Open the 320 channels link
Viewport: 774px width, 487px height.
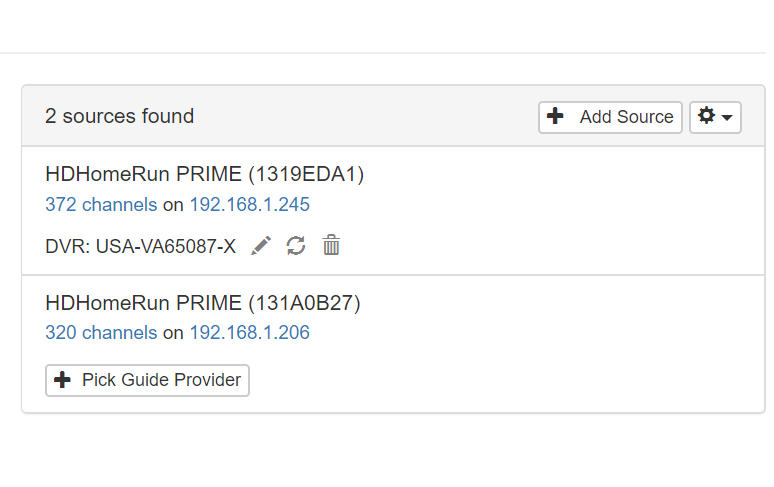click(x=101, y=333)
